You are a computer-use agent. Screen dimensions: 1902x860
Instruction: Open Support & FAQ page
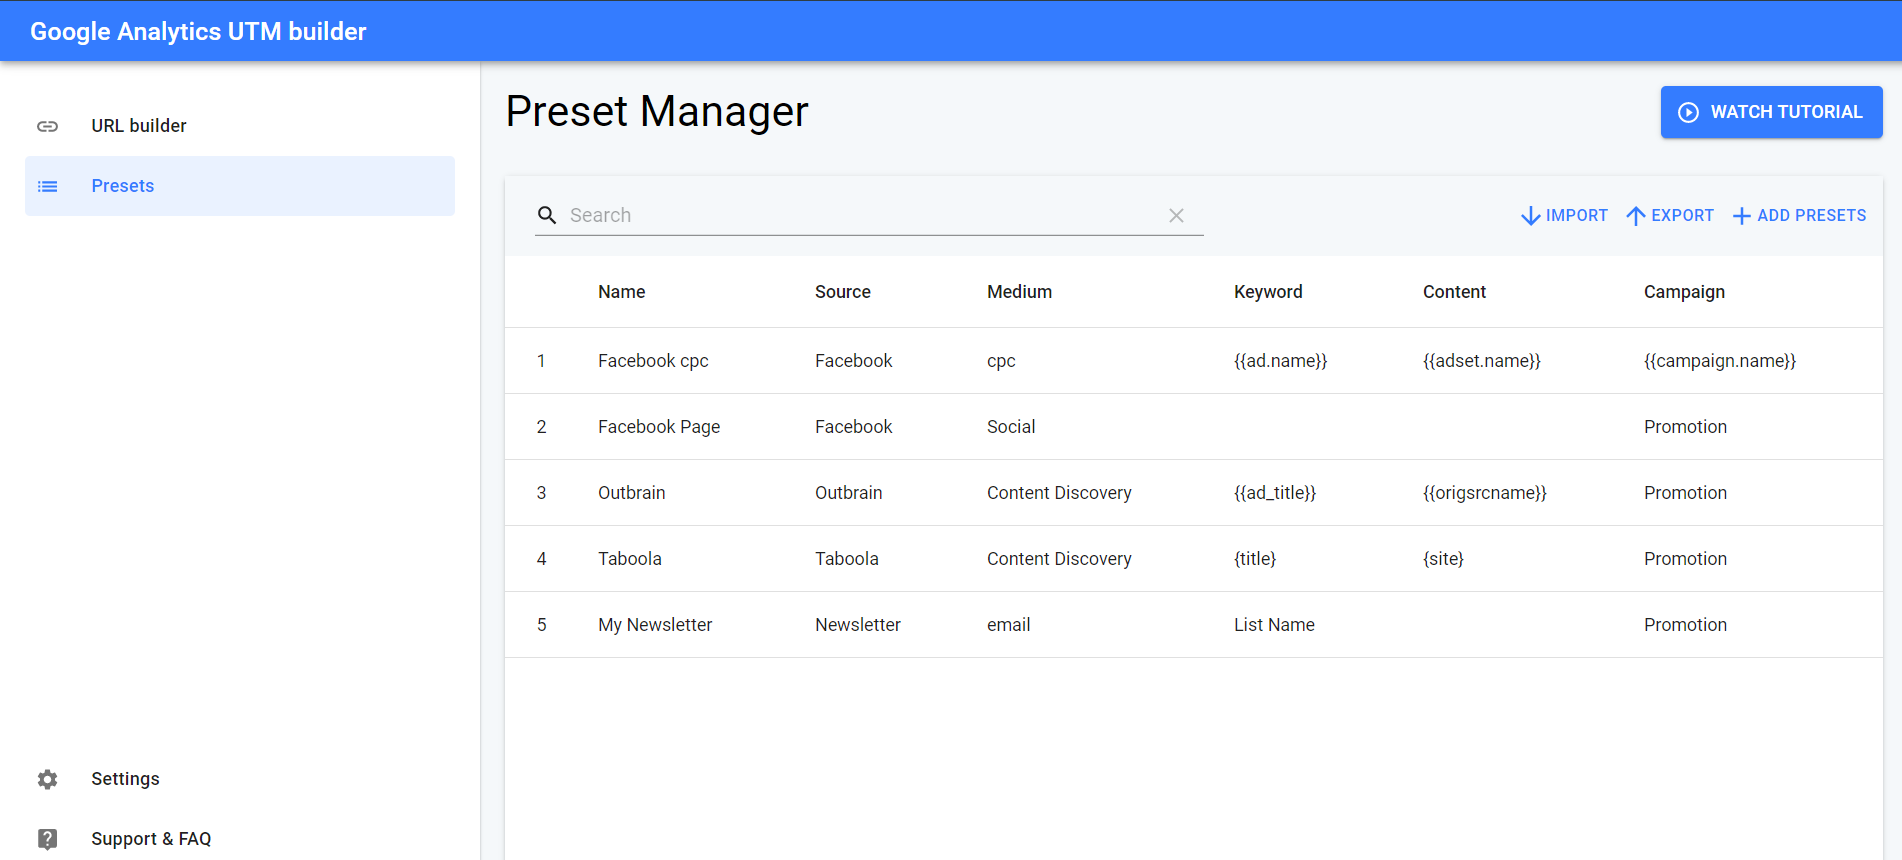tap(240, 839)
